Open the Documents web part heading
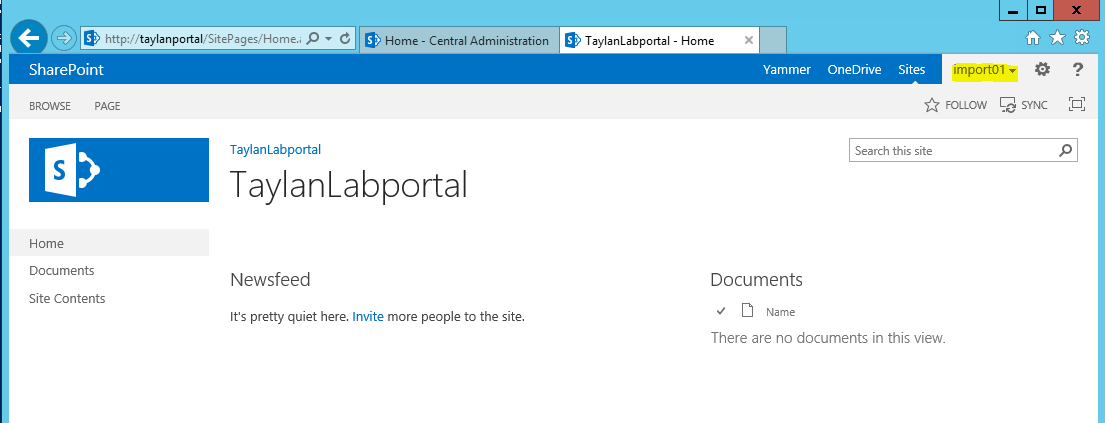1105x423 pixels. point(756,279)
